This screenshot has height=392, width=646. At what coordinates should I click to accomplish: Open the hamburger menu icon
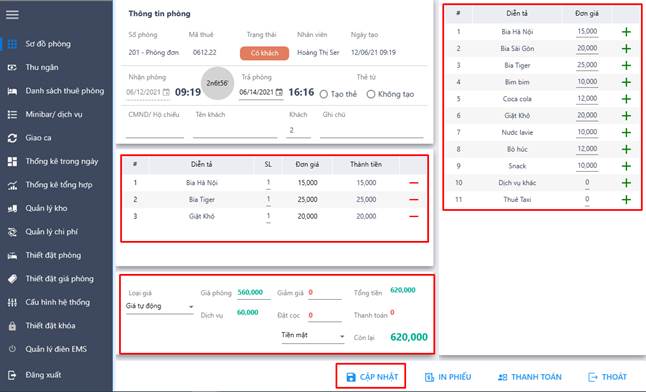coord(12,15)
